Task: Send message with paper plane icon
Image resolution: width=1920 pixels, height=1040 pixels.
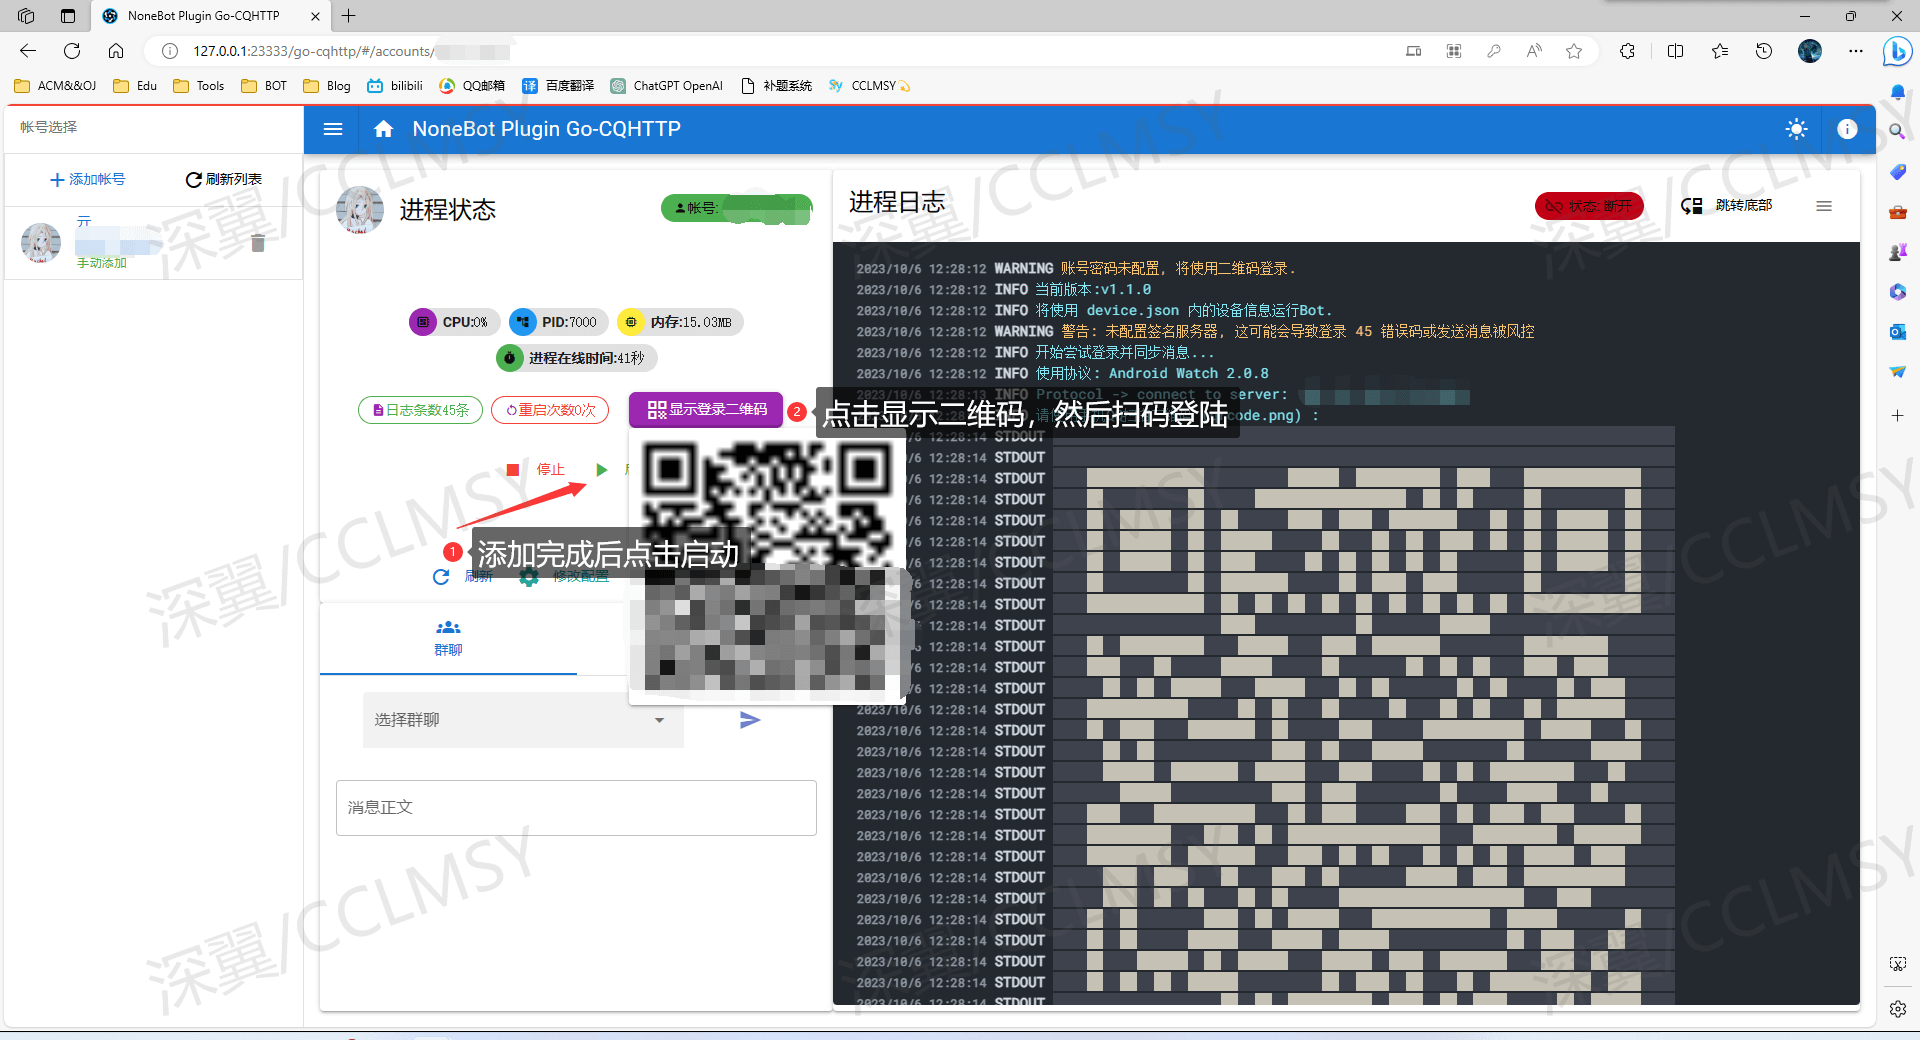Action: click(x=750, y=720)
